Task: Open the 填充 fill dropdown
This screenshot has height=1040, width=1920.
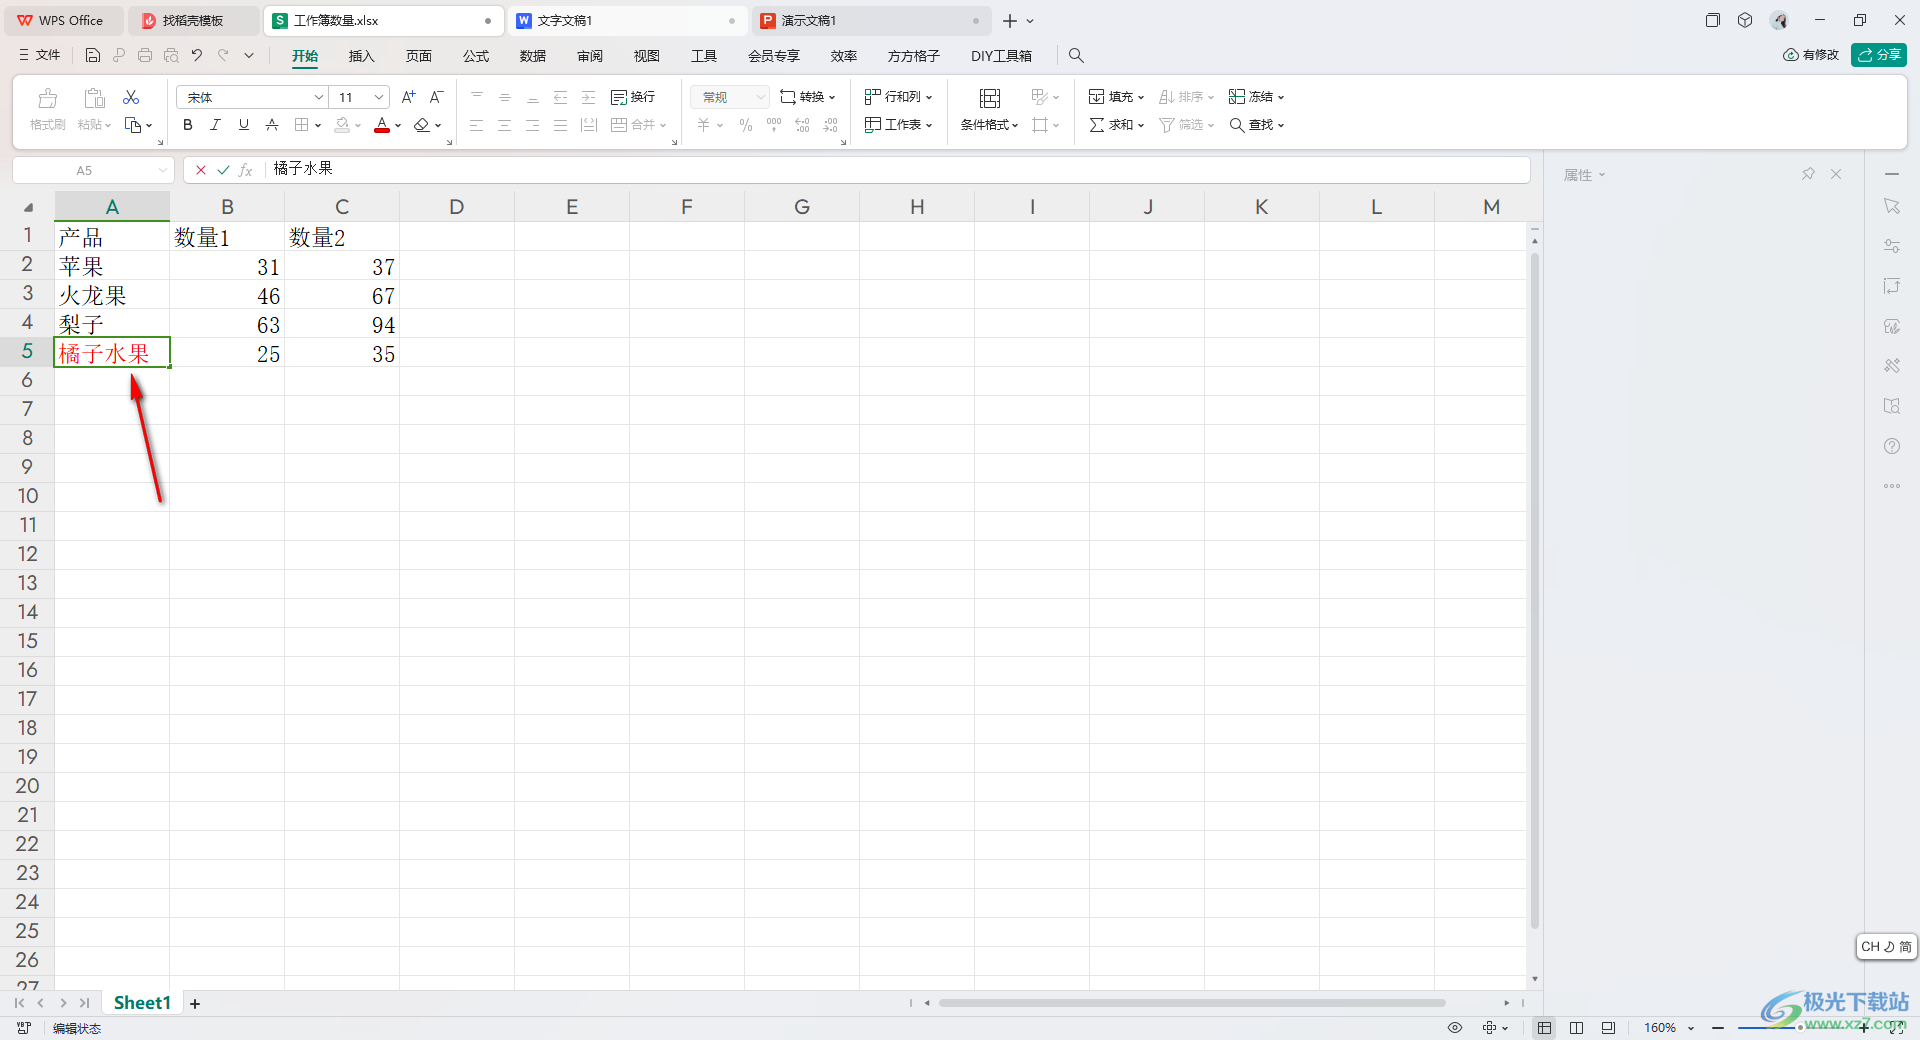Action: [x=1116, y=97]
